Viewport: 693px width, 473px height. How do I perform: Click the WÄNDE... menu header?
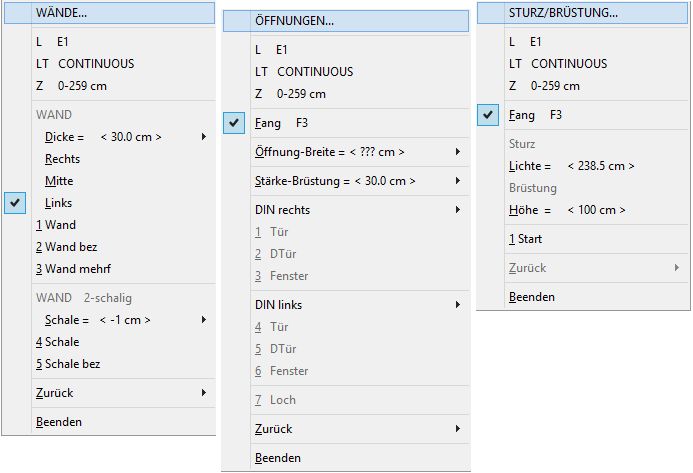109,13
